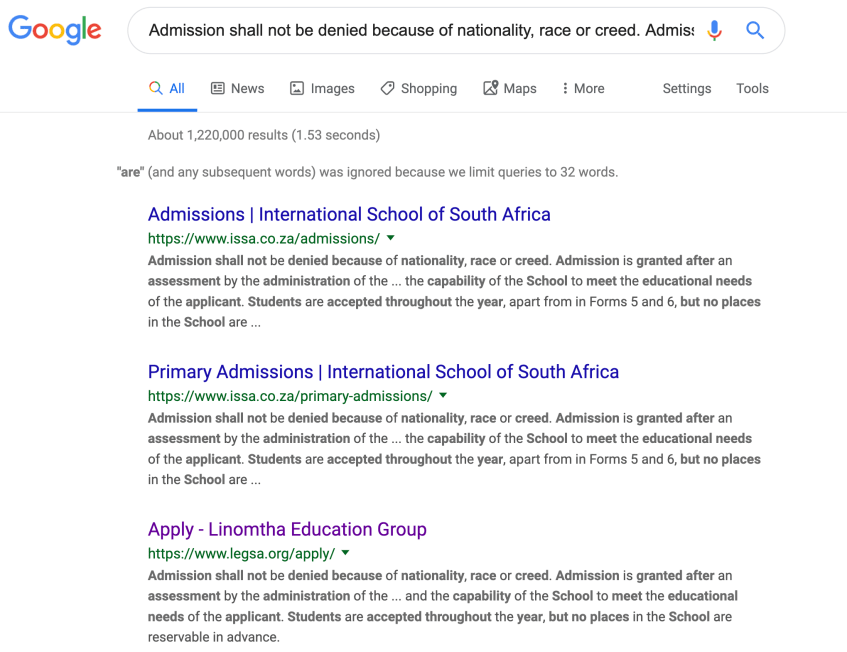Open the Settings menu
The width and height of the screenshot is (847, 652).
coord(687,88)
